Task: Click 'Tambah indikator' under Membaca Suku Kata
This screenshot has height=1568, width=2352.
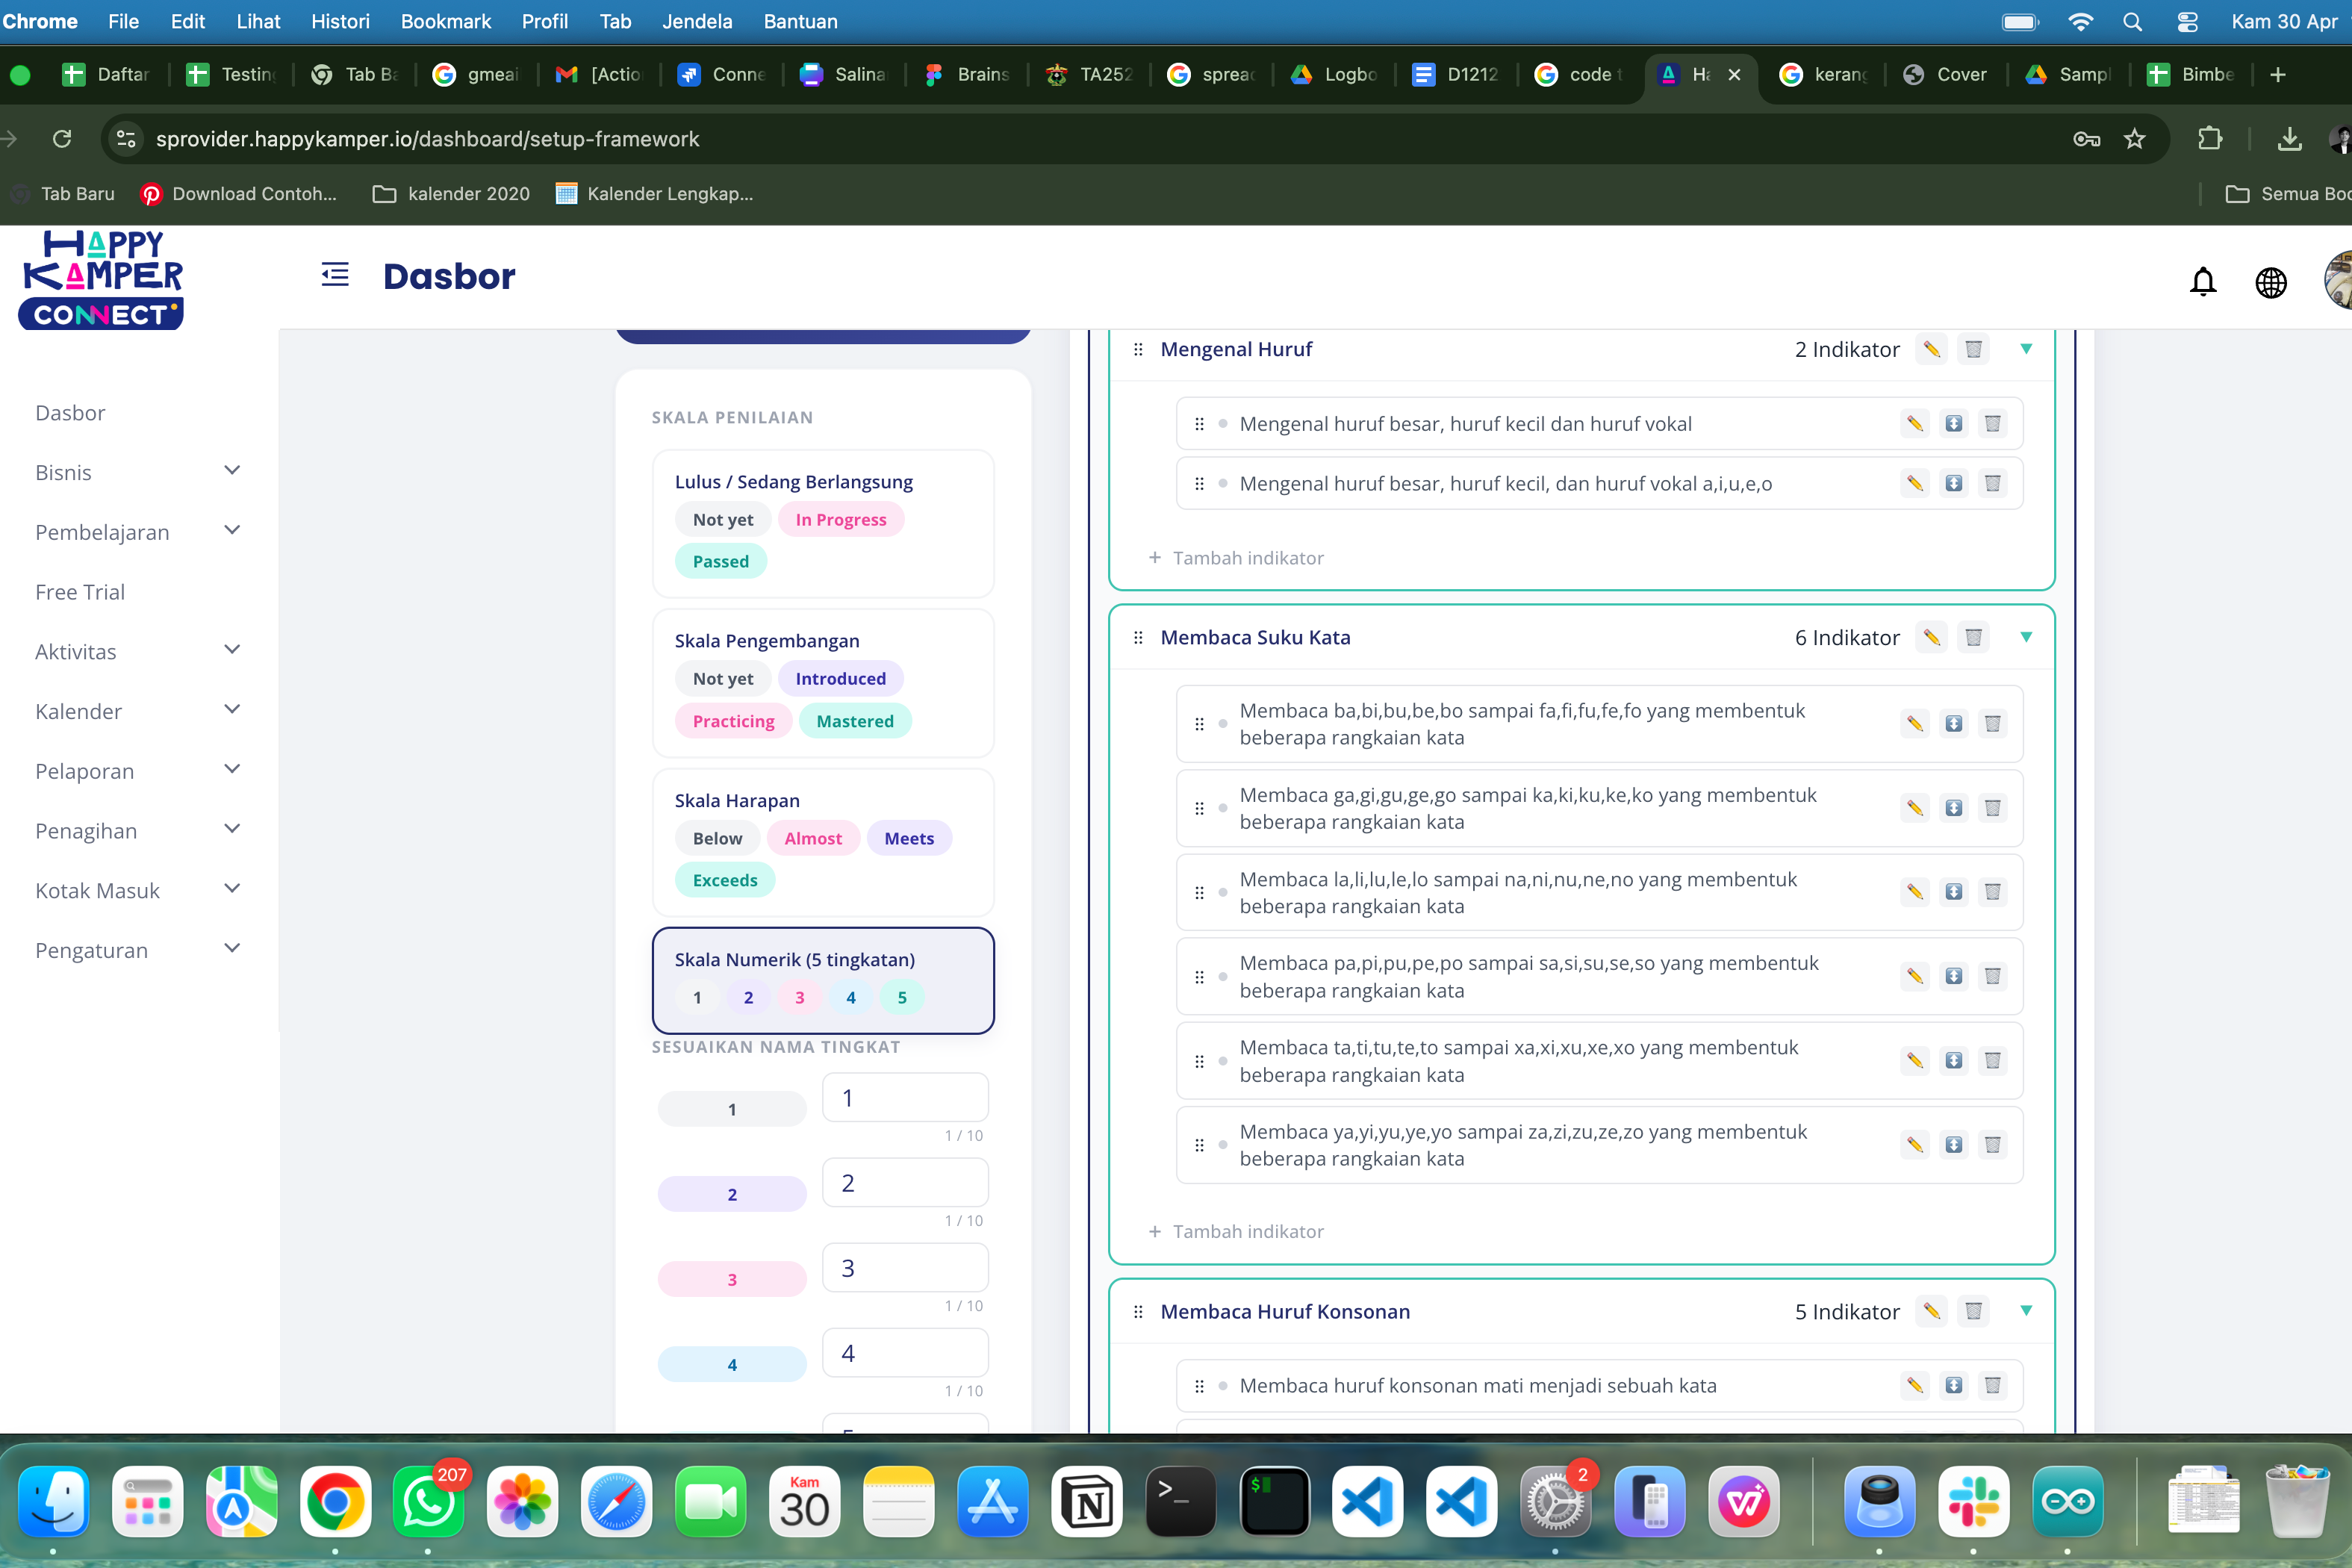Action: tap(1236, 1232)
